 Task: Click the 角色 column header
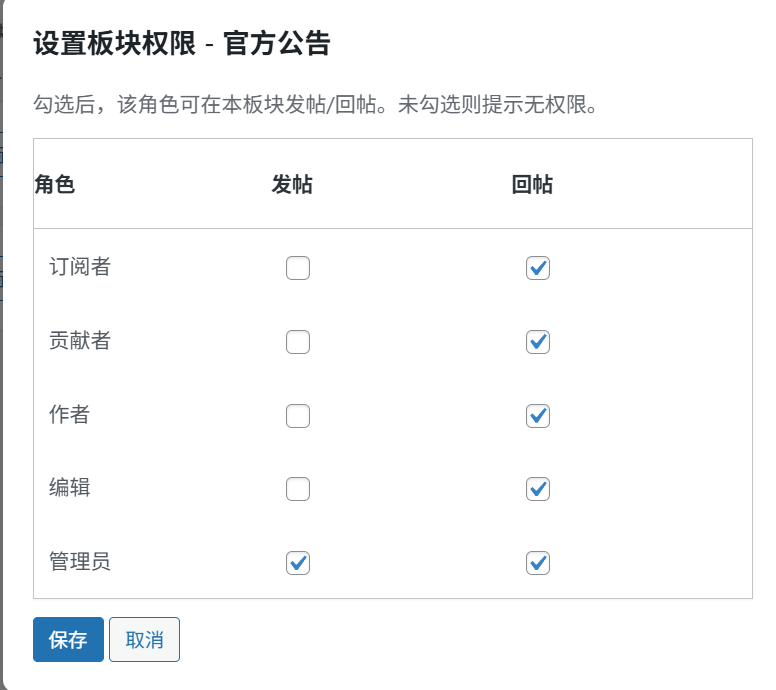[x=55, y=185]
